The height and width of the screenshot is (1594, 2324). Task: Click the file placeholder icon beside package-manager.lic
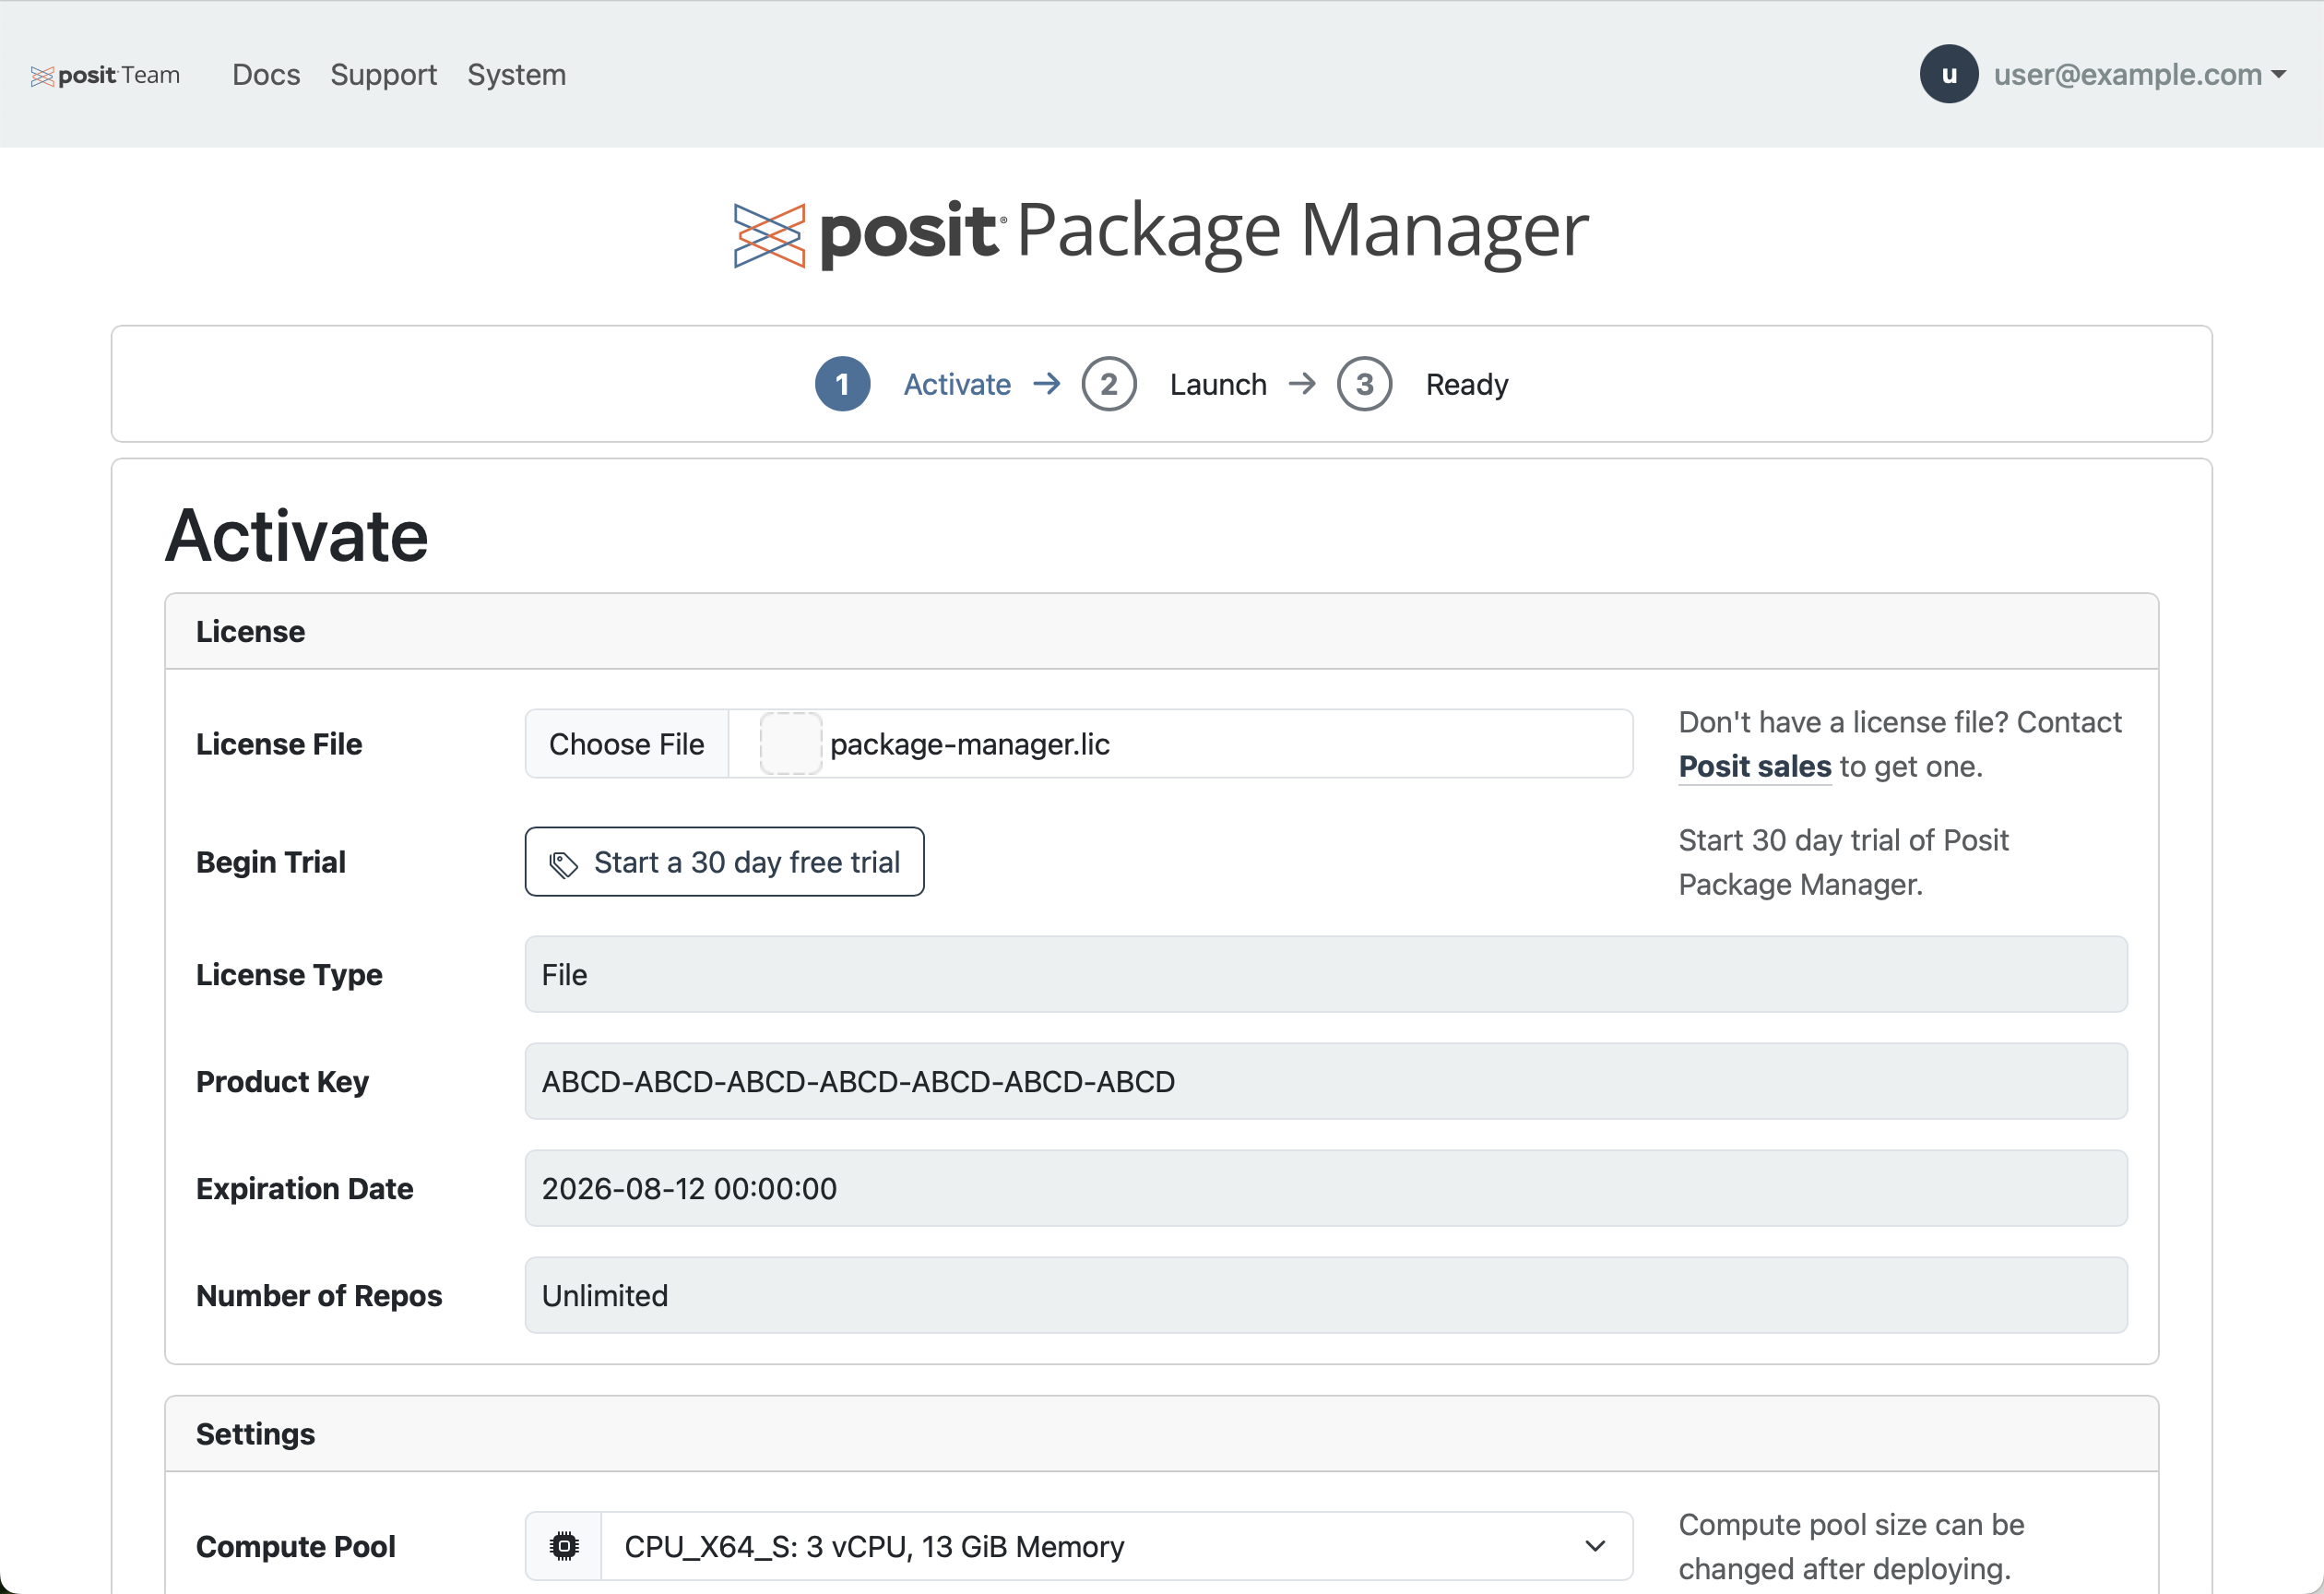[790, 743]
